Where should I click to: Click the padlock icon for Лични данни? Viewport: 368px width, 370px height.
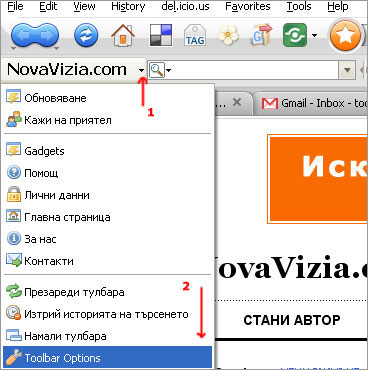click(x=14, y=195)
